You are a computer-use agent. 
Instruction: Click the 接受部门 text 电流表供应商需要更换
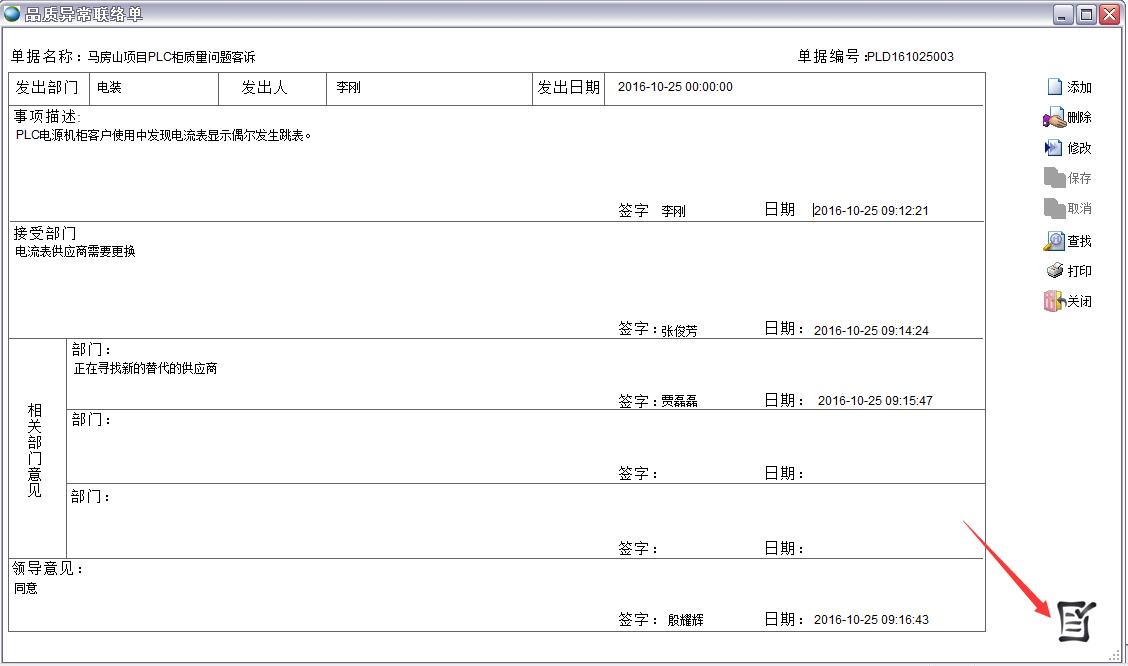75,252
